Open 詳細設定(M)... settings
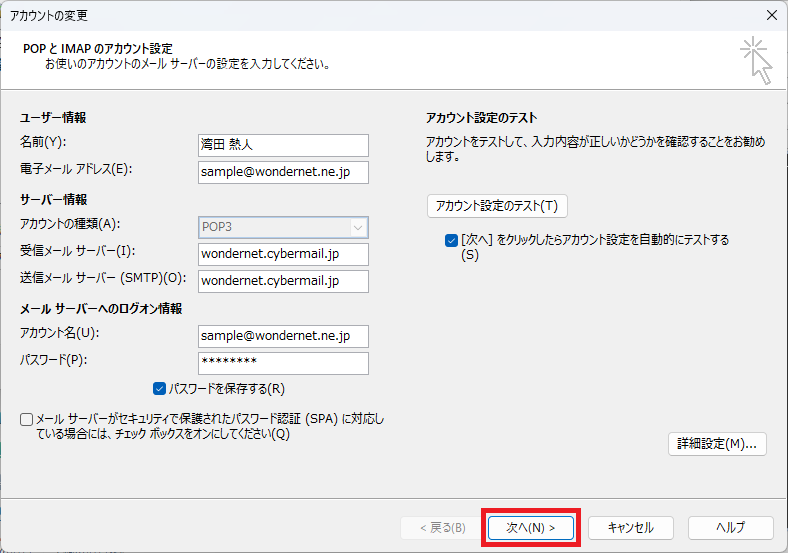This screenshot has height=553, width=788. tap(717, 444)
